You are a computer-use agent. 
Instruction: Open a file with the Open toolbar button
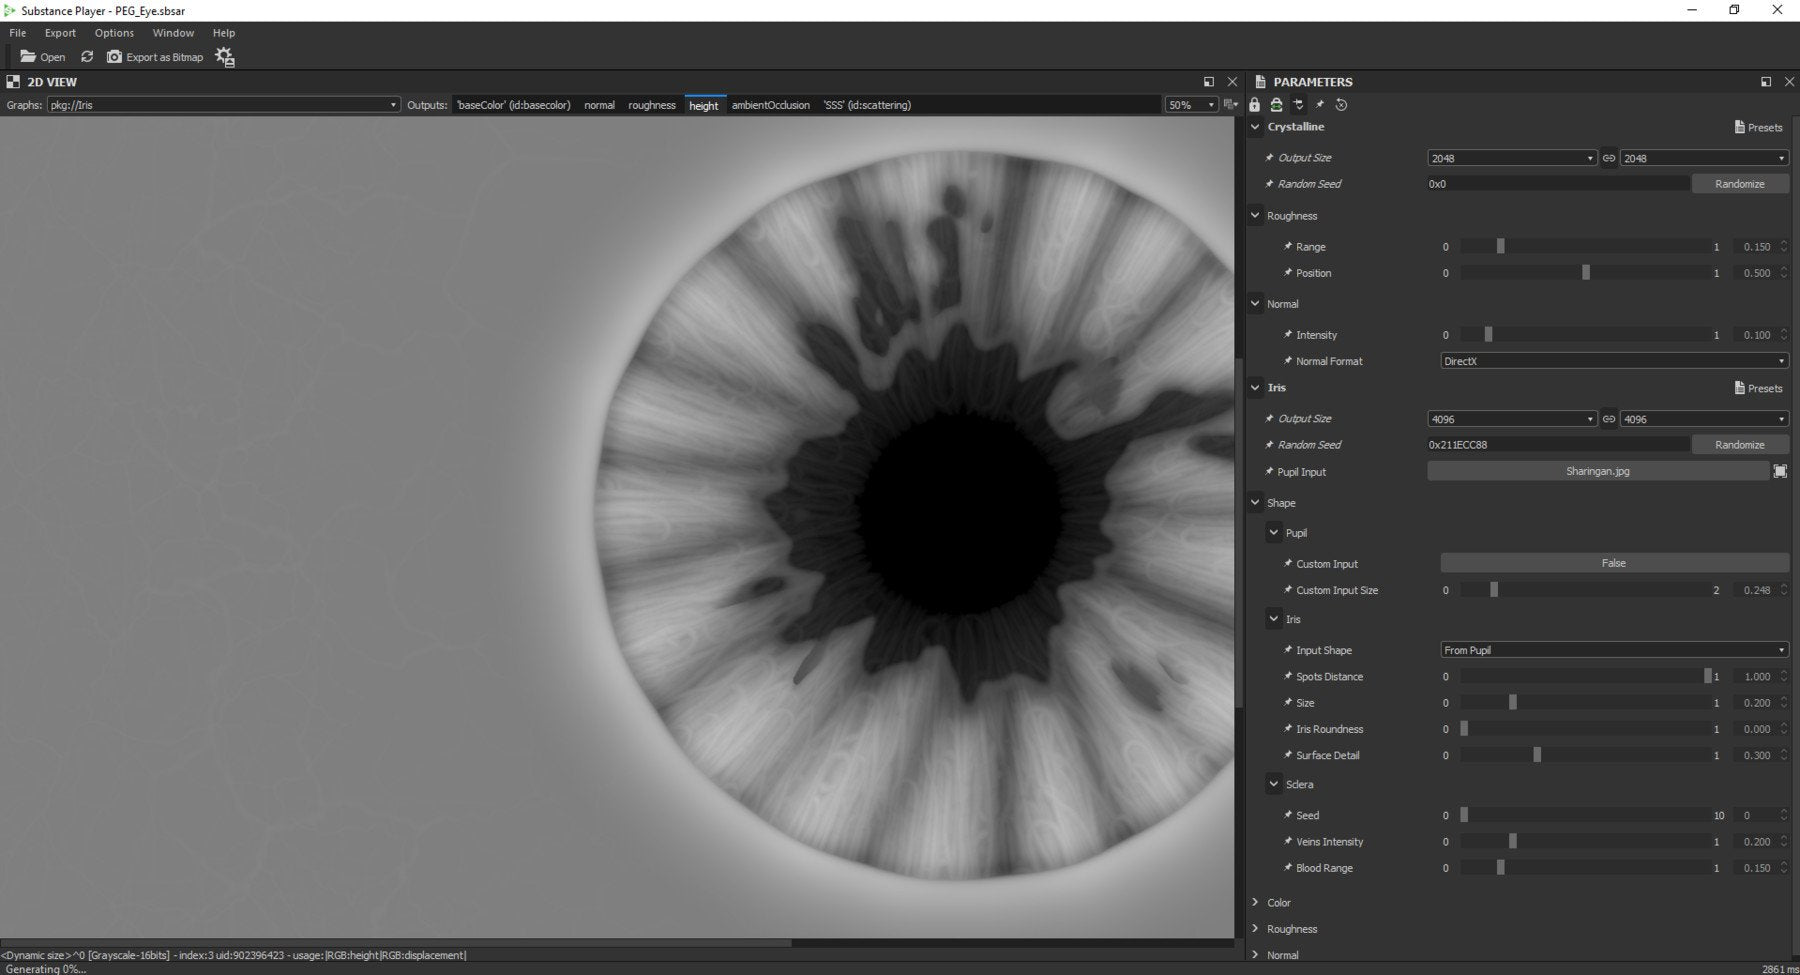click(x=43, y=57)
